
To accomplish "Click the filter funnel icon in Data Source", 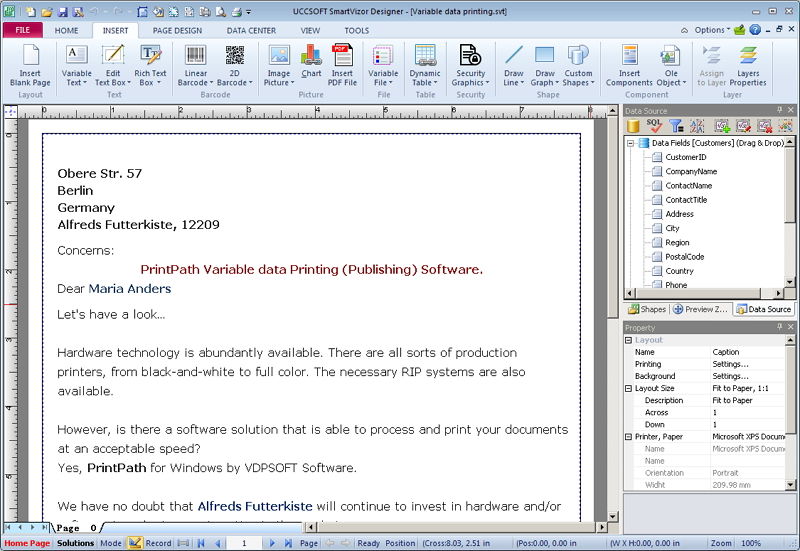I will coord(676,125).
